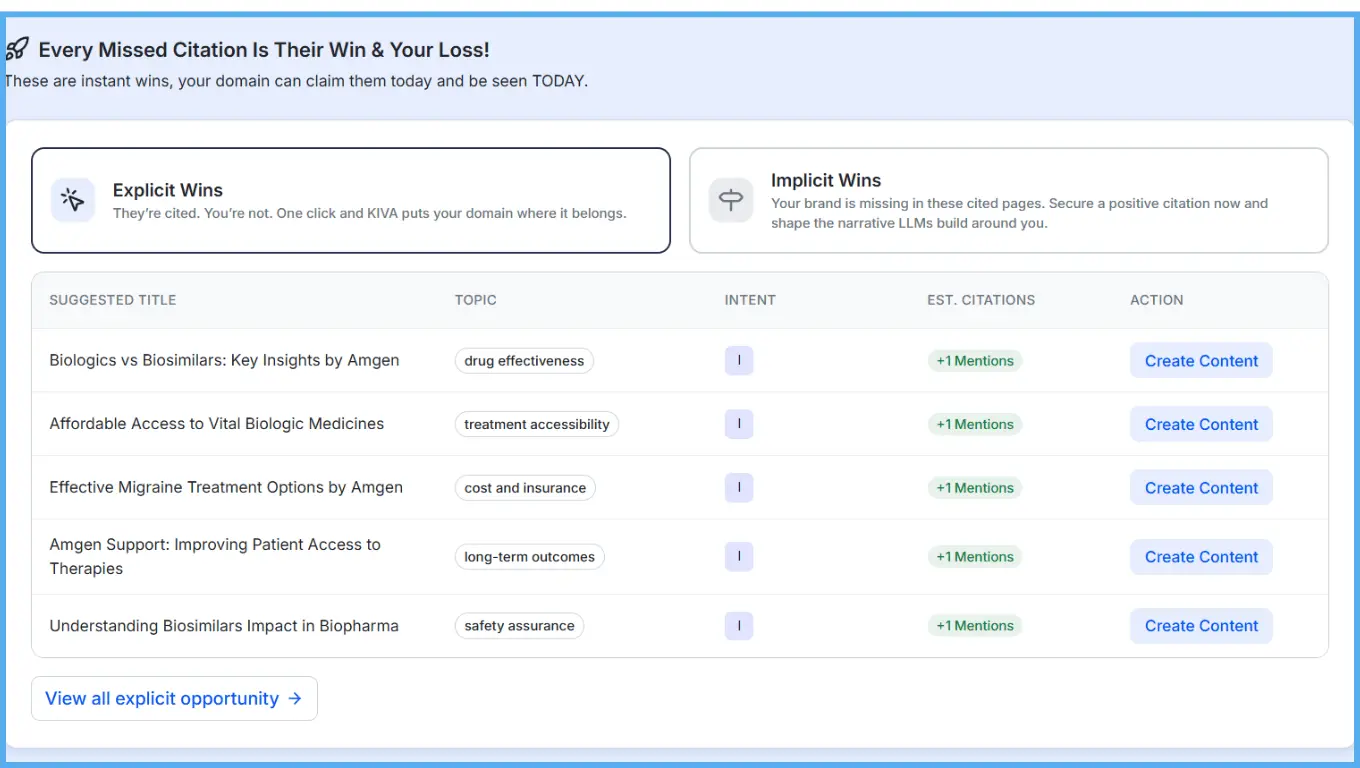The image size is (1360, 768).
Task: Click the 'long-term outcomes' topic chip
Action: [529, 556]
